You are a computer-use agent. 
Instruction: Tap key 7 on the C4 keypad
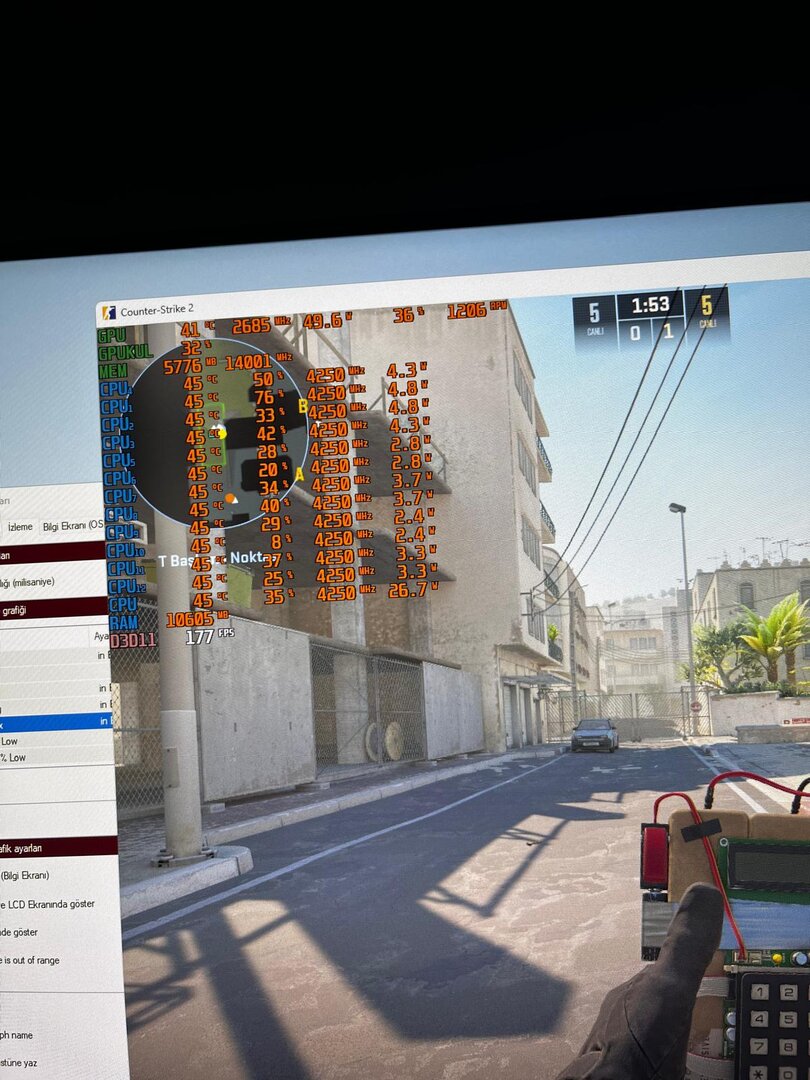[x=760, y=1046]
